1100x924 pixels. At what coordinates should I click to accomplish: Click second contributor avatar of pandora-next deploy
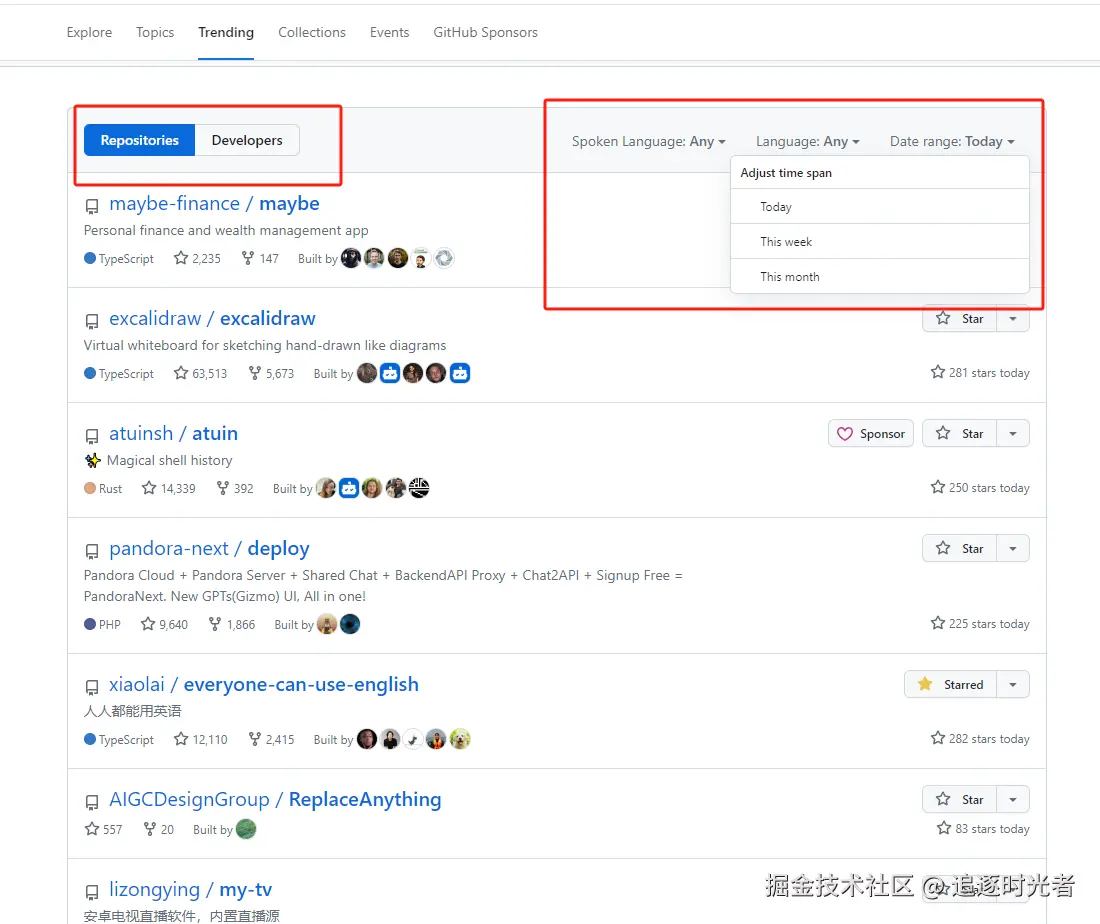click(350, 624)
